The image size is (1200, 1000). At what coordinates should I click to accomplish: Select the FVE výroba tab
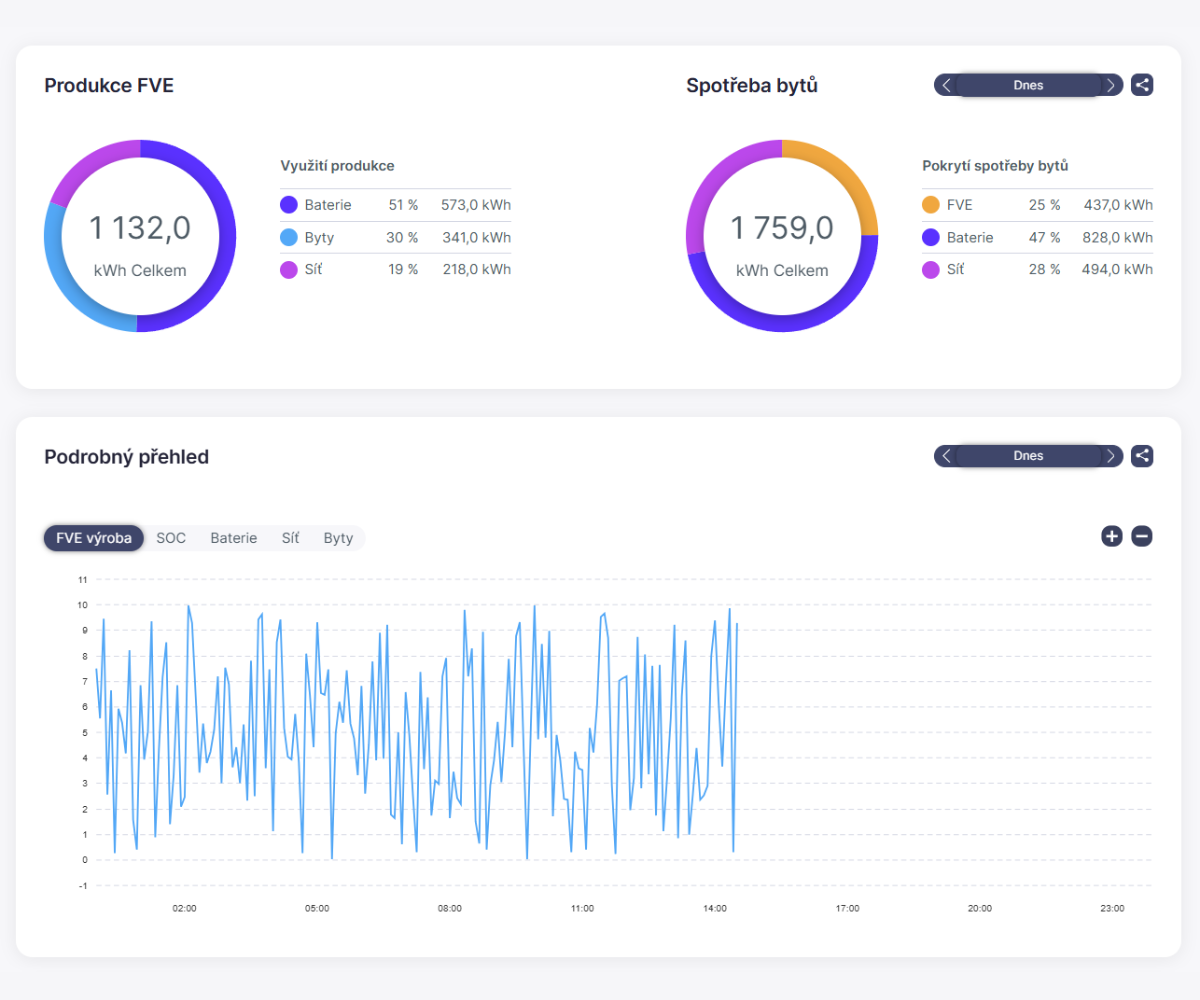pos(94,538)
